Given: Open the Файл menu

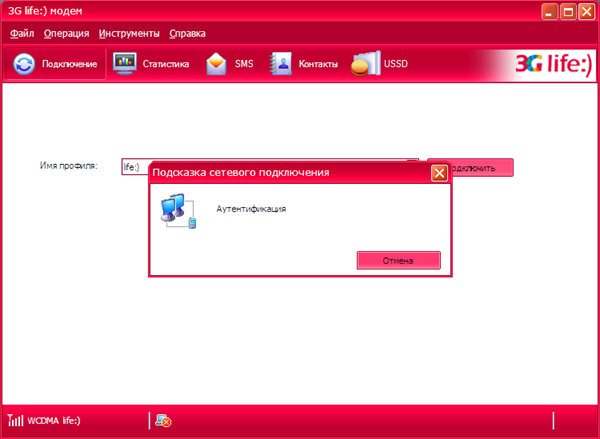Looking at the screenshot, I should (21, 33).
